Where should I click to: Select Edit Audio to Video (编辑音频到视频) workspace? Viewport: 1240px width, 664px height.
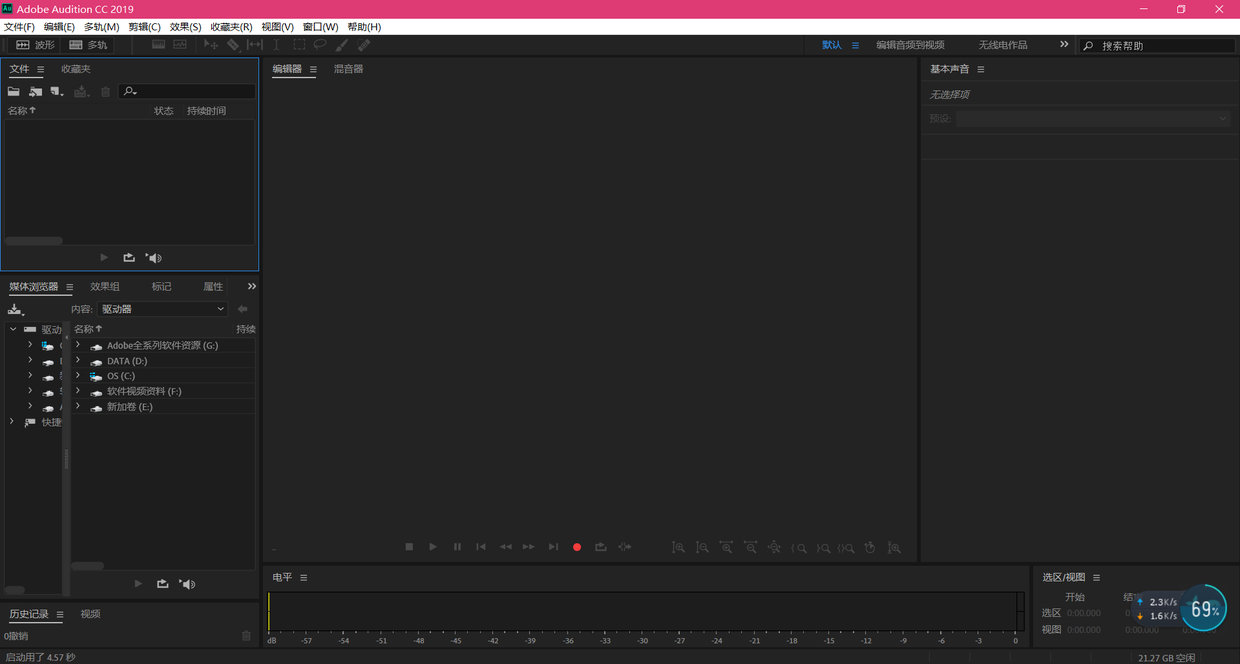coord(910,45)
